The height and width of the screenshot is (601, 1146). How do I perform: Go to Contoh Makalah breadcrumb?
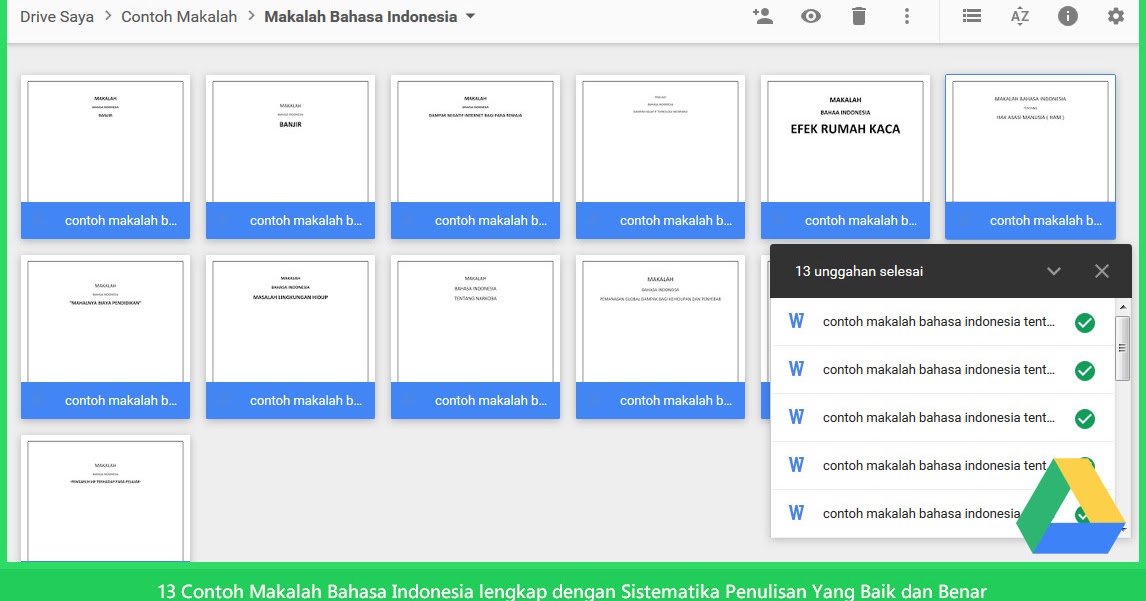(179, 16)
